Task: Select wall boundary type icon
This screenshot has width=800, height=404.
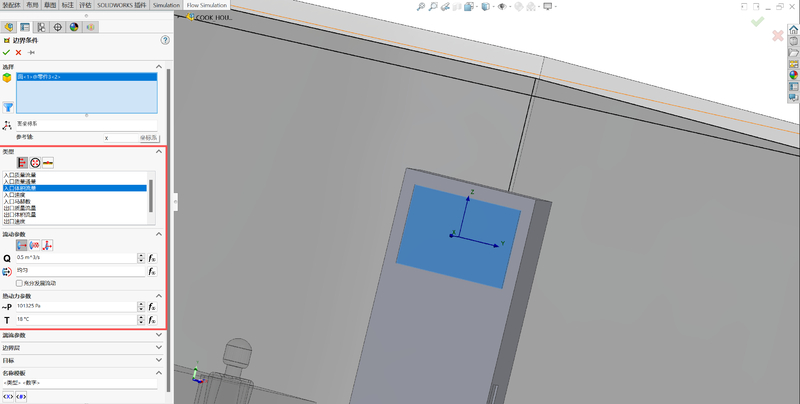Action: coord(47,163)
